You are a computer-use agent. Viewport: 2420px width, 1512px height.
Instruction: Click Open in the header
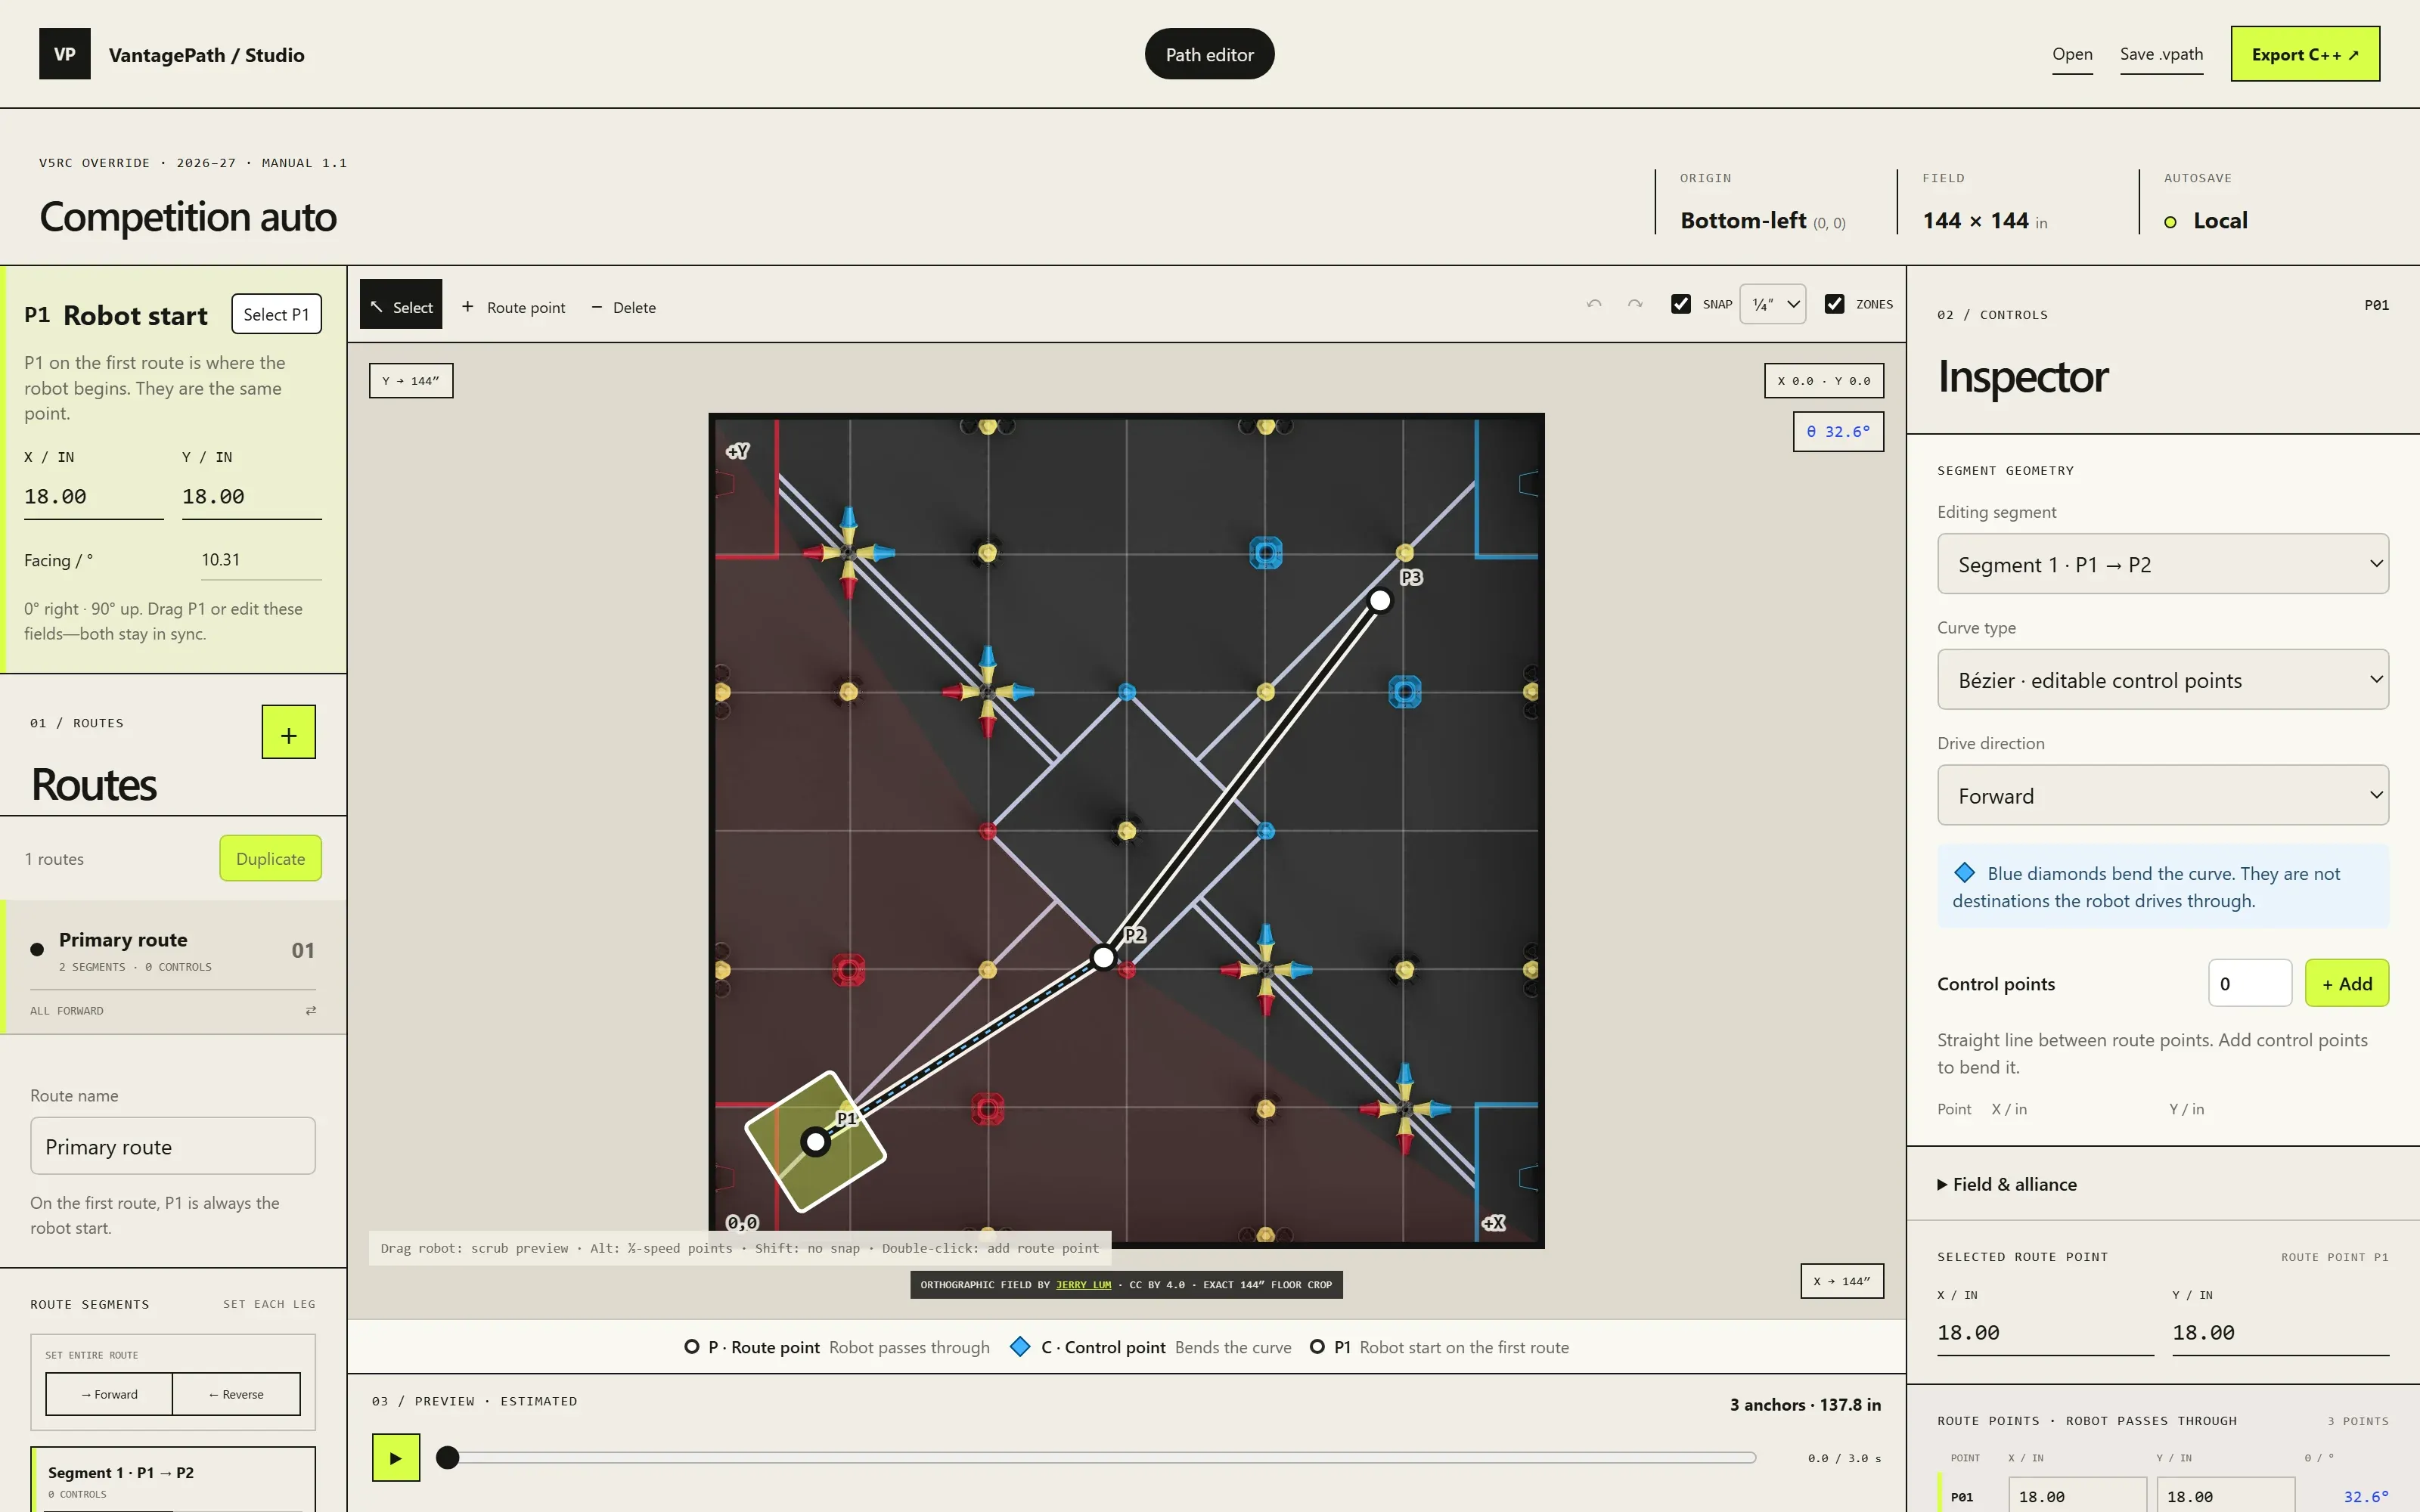pyautogui.click(x=2072, y=54)
